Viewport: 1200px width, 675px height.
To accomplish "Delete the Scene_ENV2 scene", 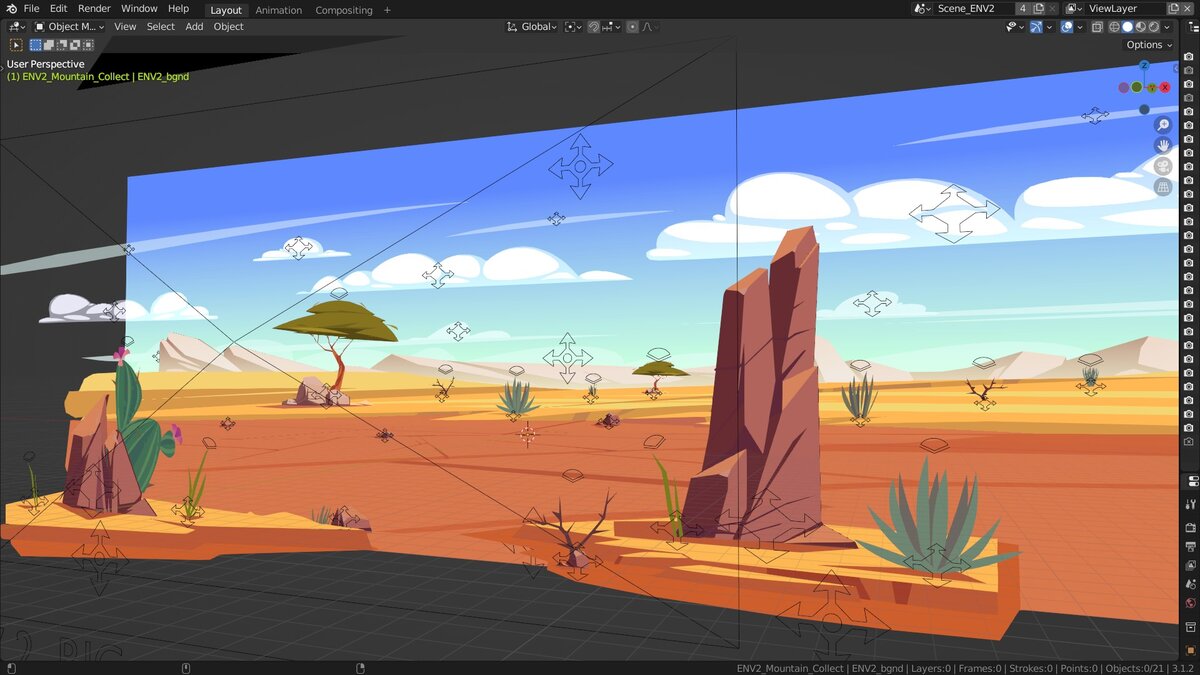I will coord(1054,9).
